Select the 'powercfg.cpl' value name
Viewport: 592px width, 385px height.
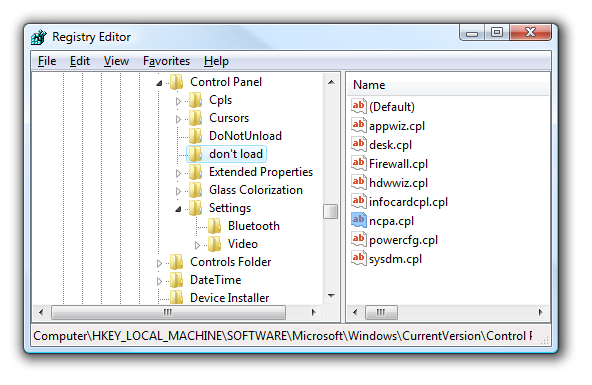404,240
